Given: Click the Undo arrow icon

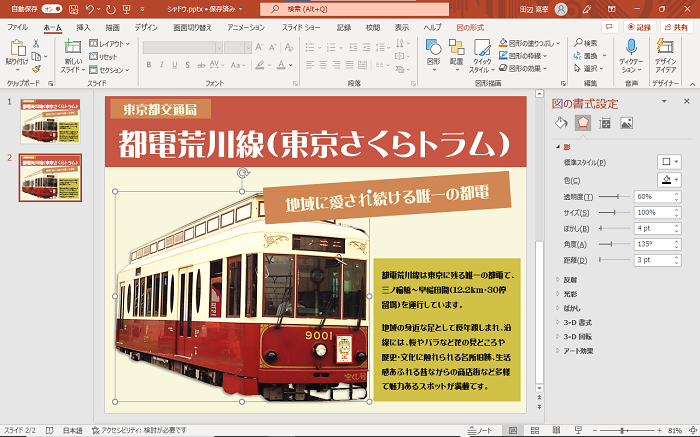Looking at the screenshot, I should click(90, 9).
